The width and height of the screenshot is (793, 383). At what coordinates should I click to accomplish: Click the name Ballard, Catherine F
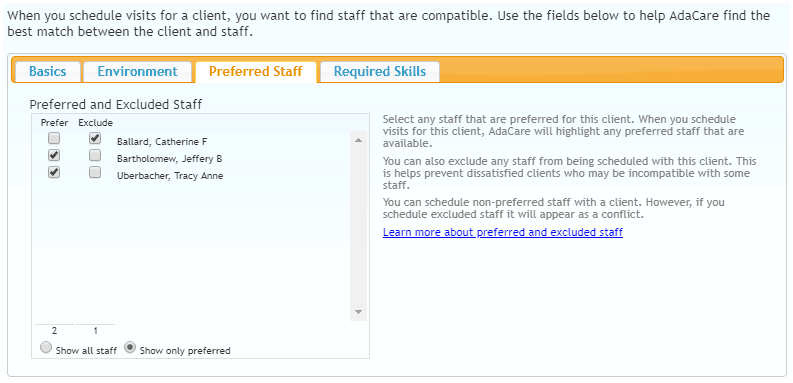pyautogui.click(x=162, y=142)
